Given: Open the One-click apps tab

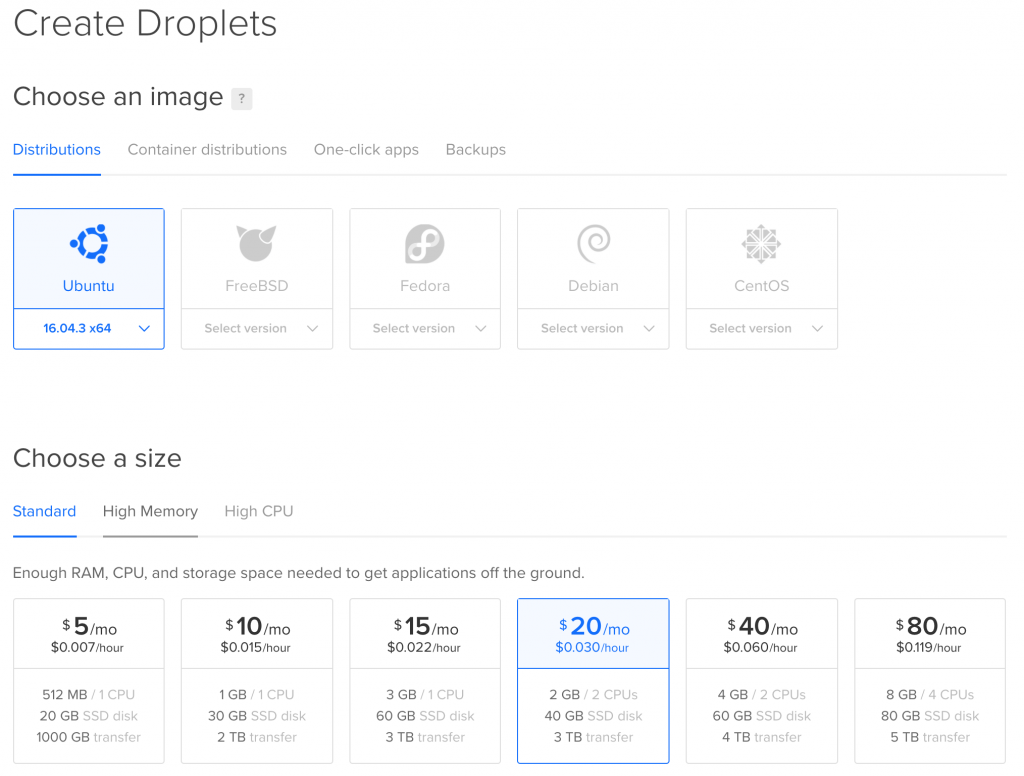Looking at the screenshot, I should coord(366,150).
